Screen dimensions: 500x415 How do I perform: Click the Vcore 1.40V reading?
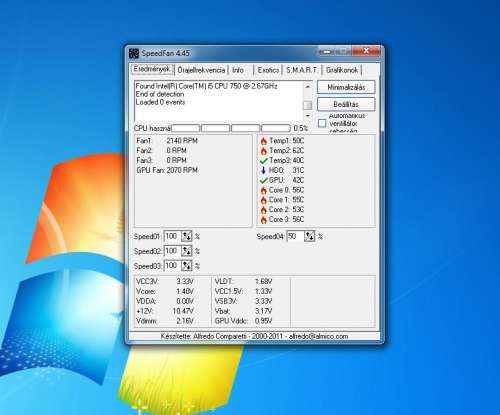coord(165,292)
